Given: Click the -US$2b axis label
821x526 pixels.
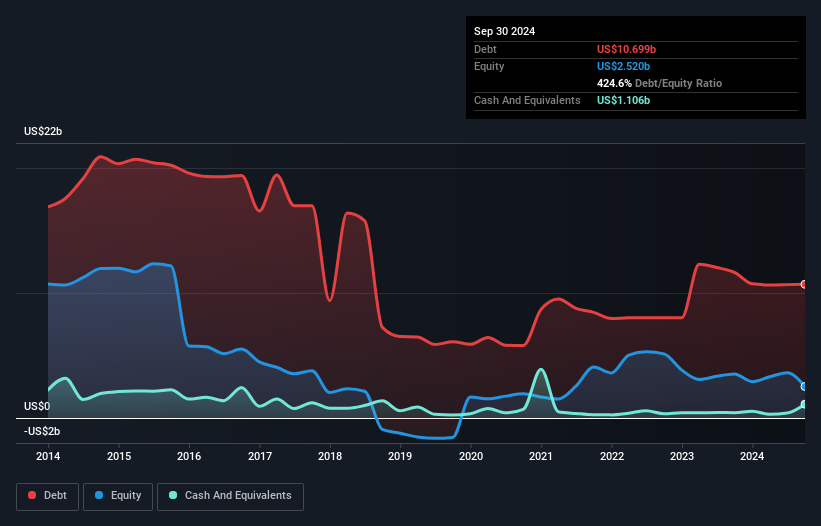Looking at the screenshot, I should [x=42, y=431].
